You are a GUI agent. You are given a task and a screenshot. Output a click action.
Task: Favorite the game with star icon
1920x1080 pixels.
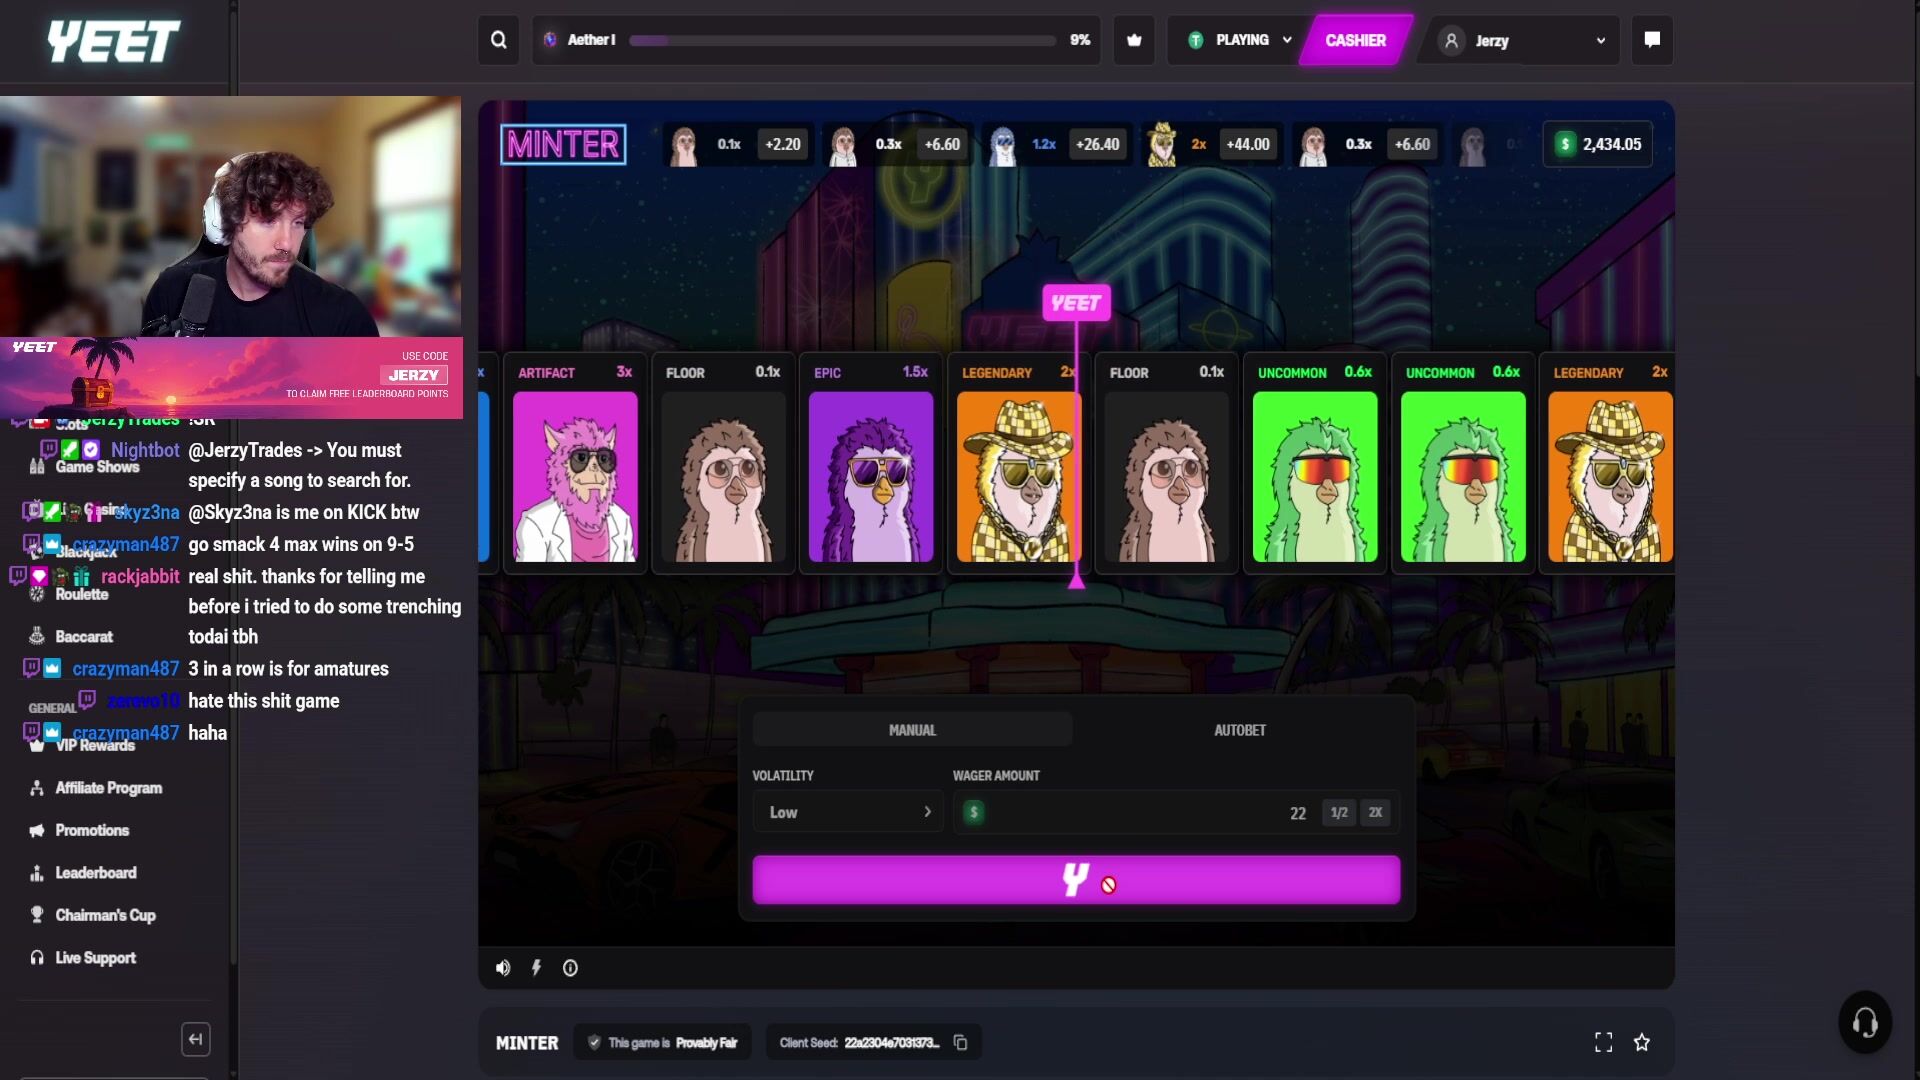1641,1042
